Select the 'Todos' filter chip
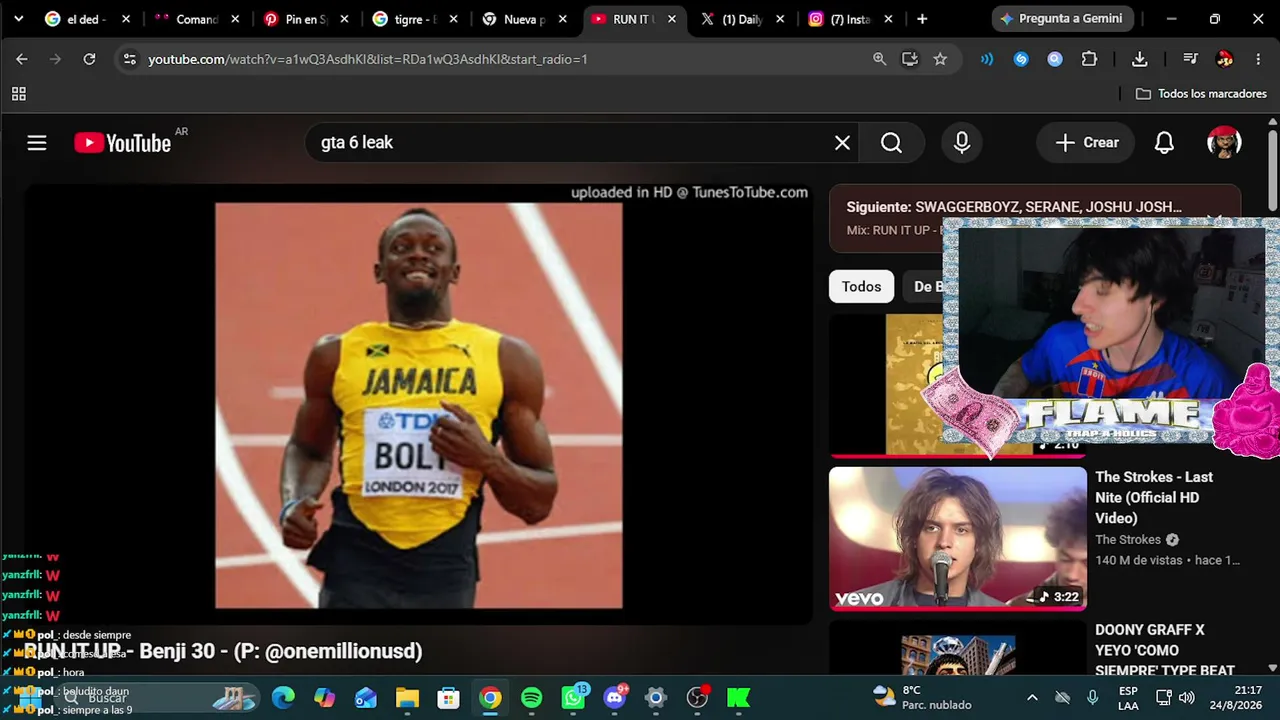The height and width of the screenshot is (720, 1280). coord(861,287)
